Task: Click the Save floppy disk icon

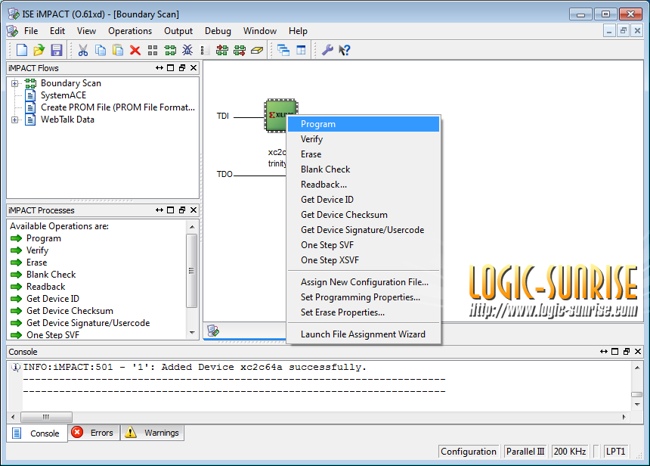Action: coord(56,50)
